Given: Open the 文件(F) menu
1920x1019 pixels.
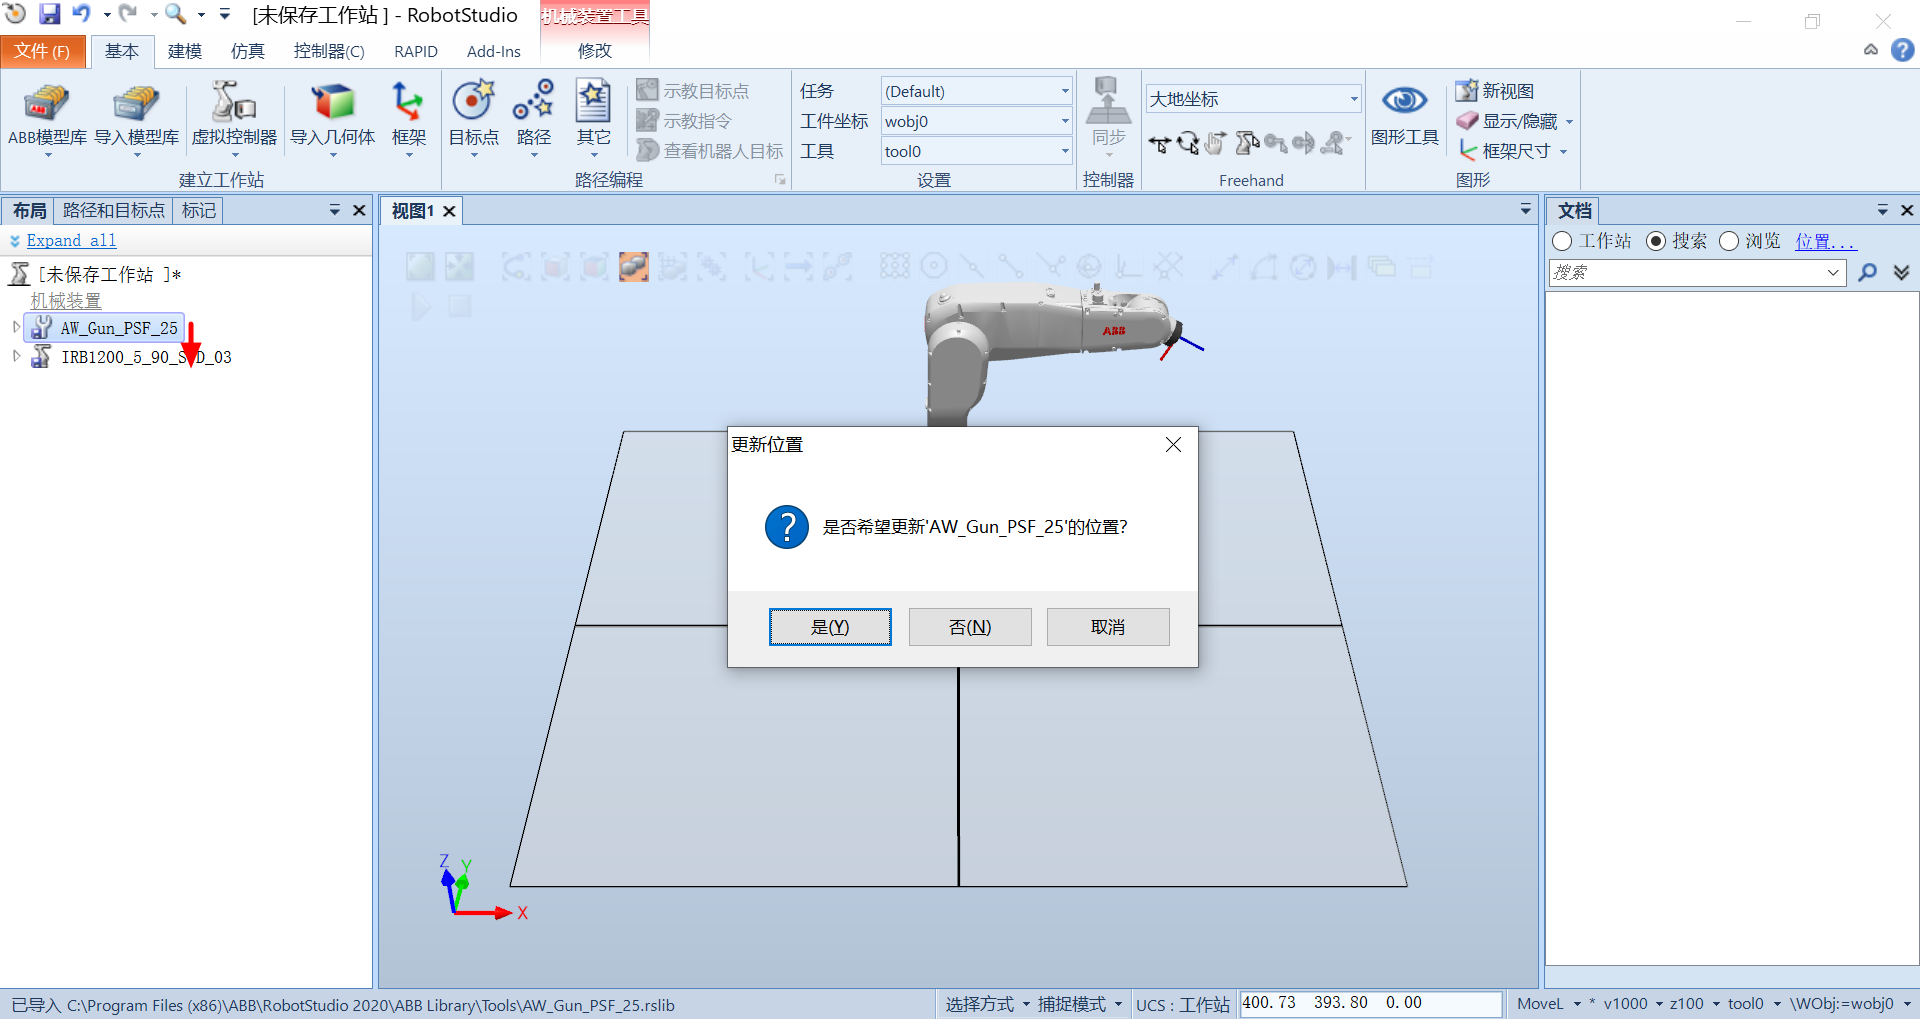Looking at the screenshot, I should pos(42,51).
